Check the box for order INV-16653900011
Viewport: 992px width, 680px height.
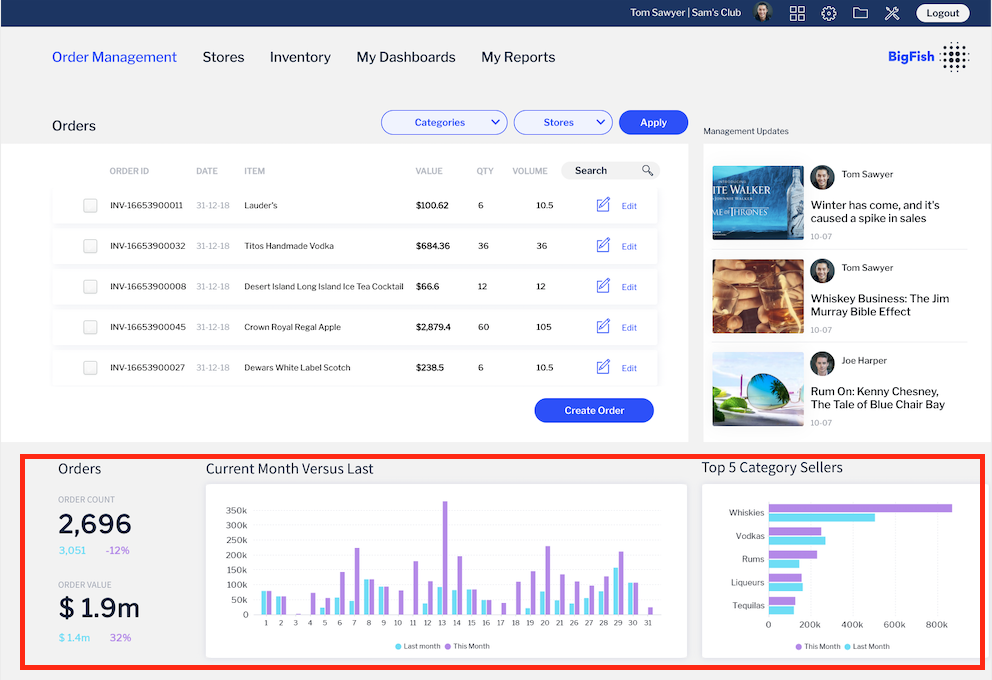[90, 206]
